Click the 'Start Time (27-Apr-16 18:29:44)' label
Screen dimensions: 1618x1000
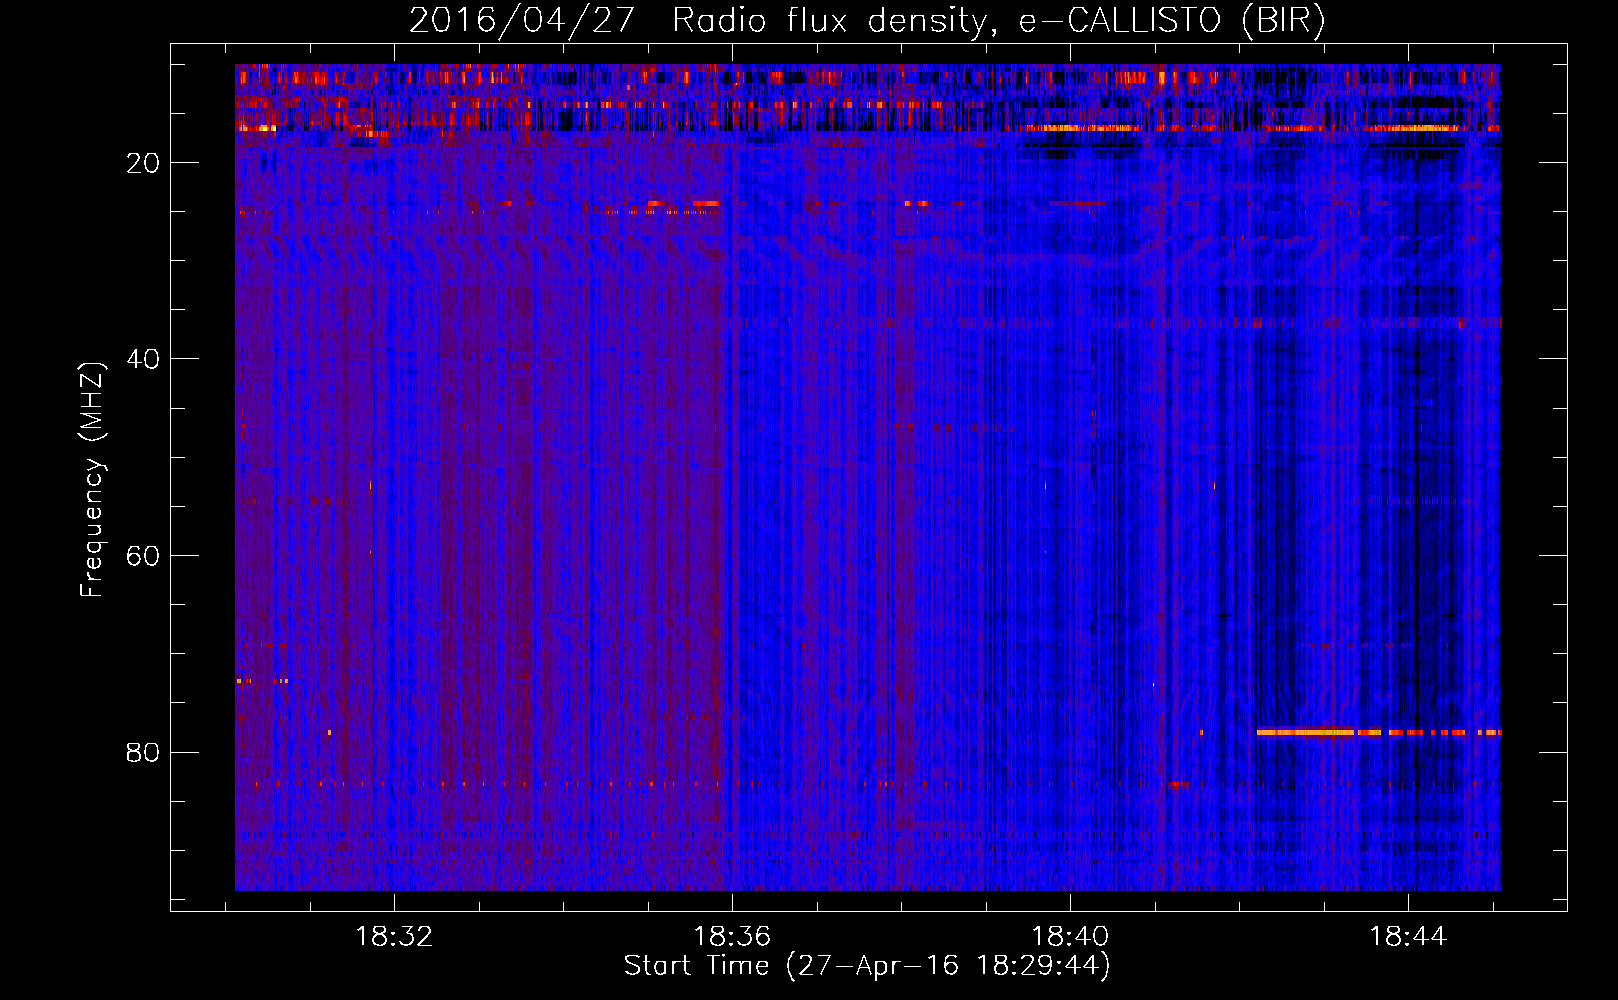pos(867,966)
